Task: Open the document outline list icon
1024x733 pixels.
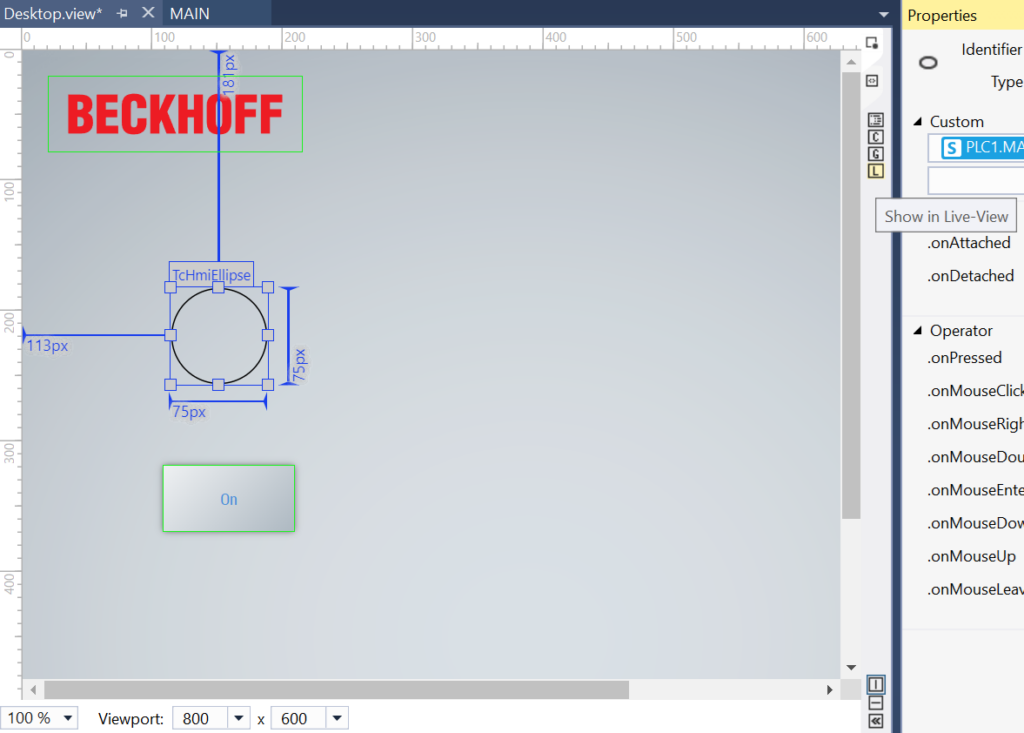Action: (876, 120)
